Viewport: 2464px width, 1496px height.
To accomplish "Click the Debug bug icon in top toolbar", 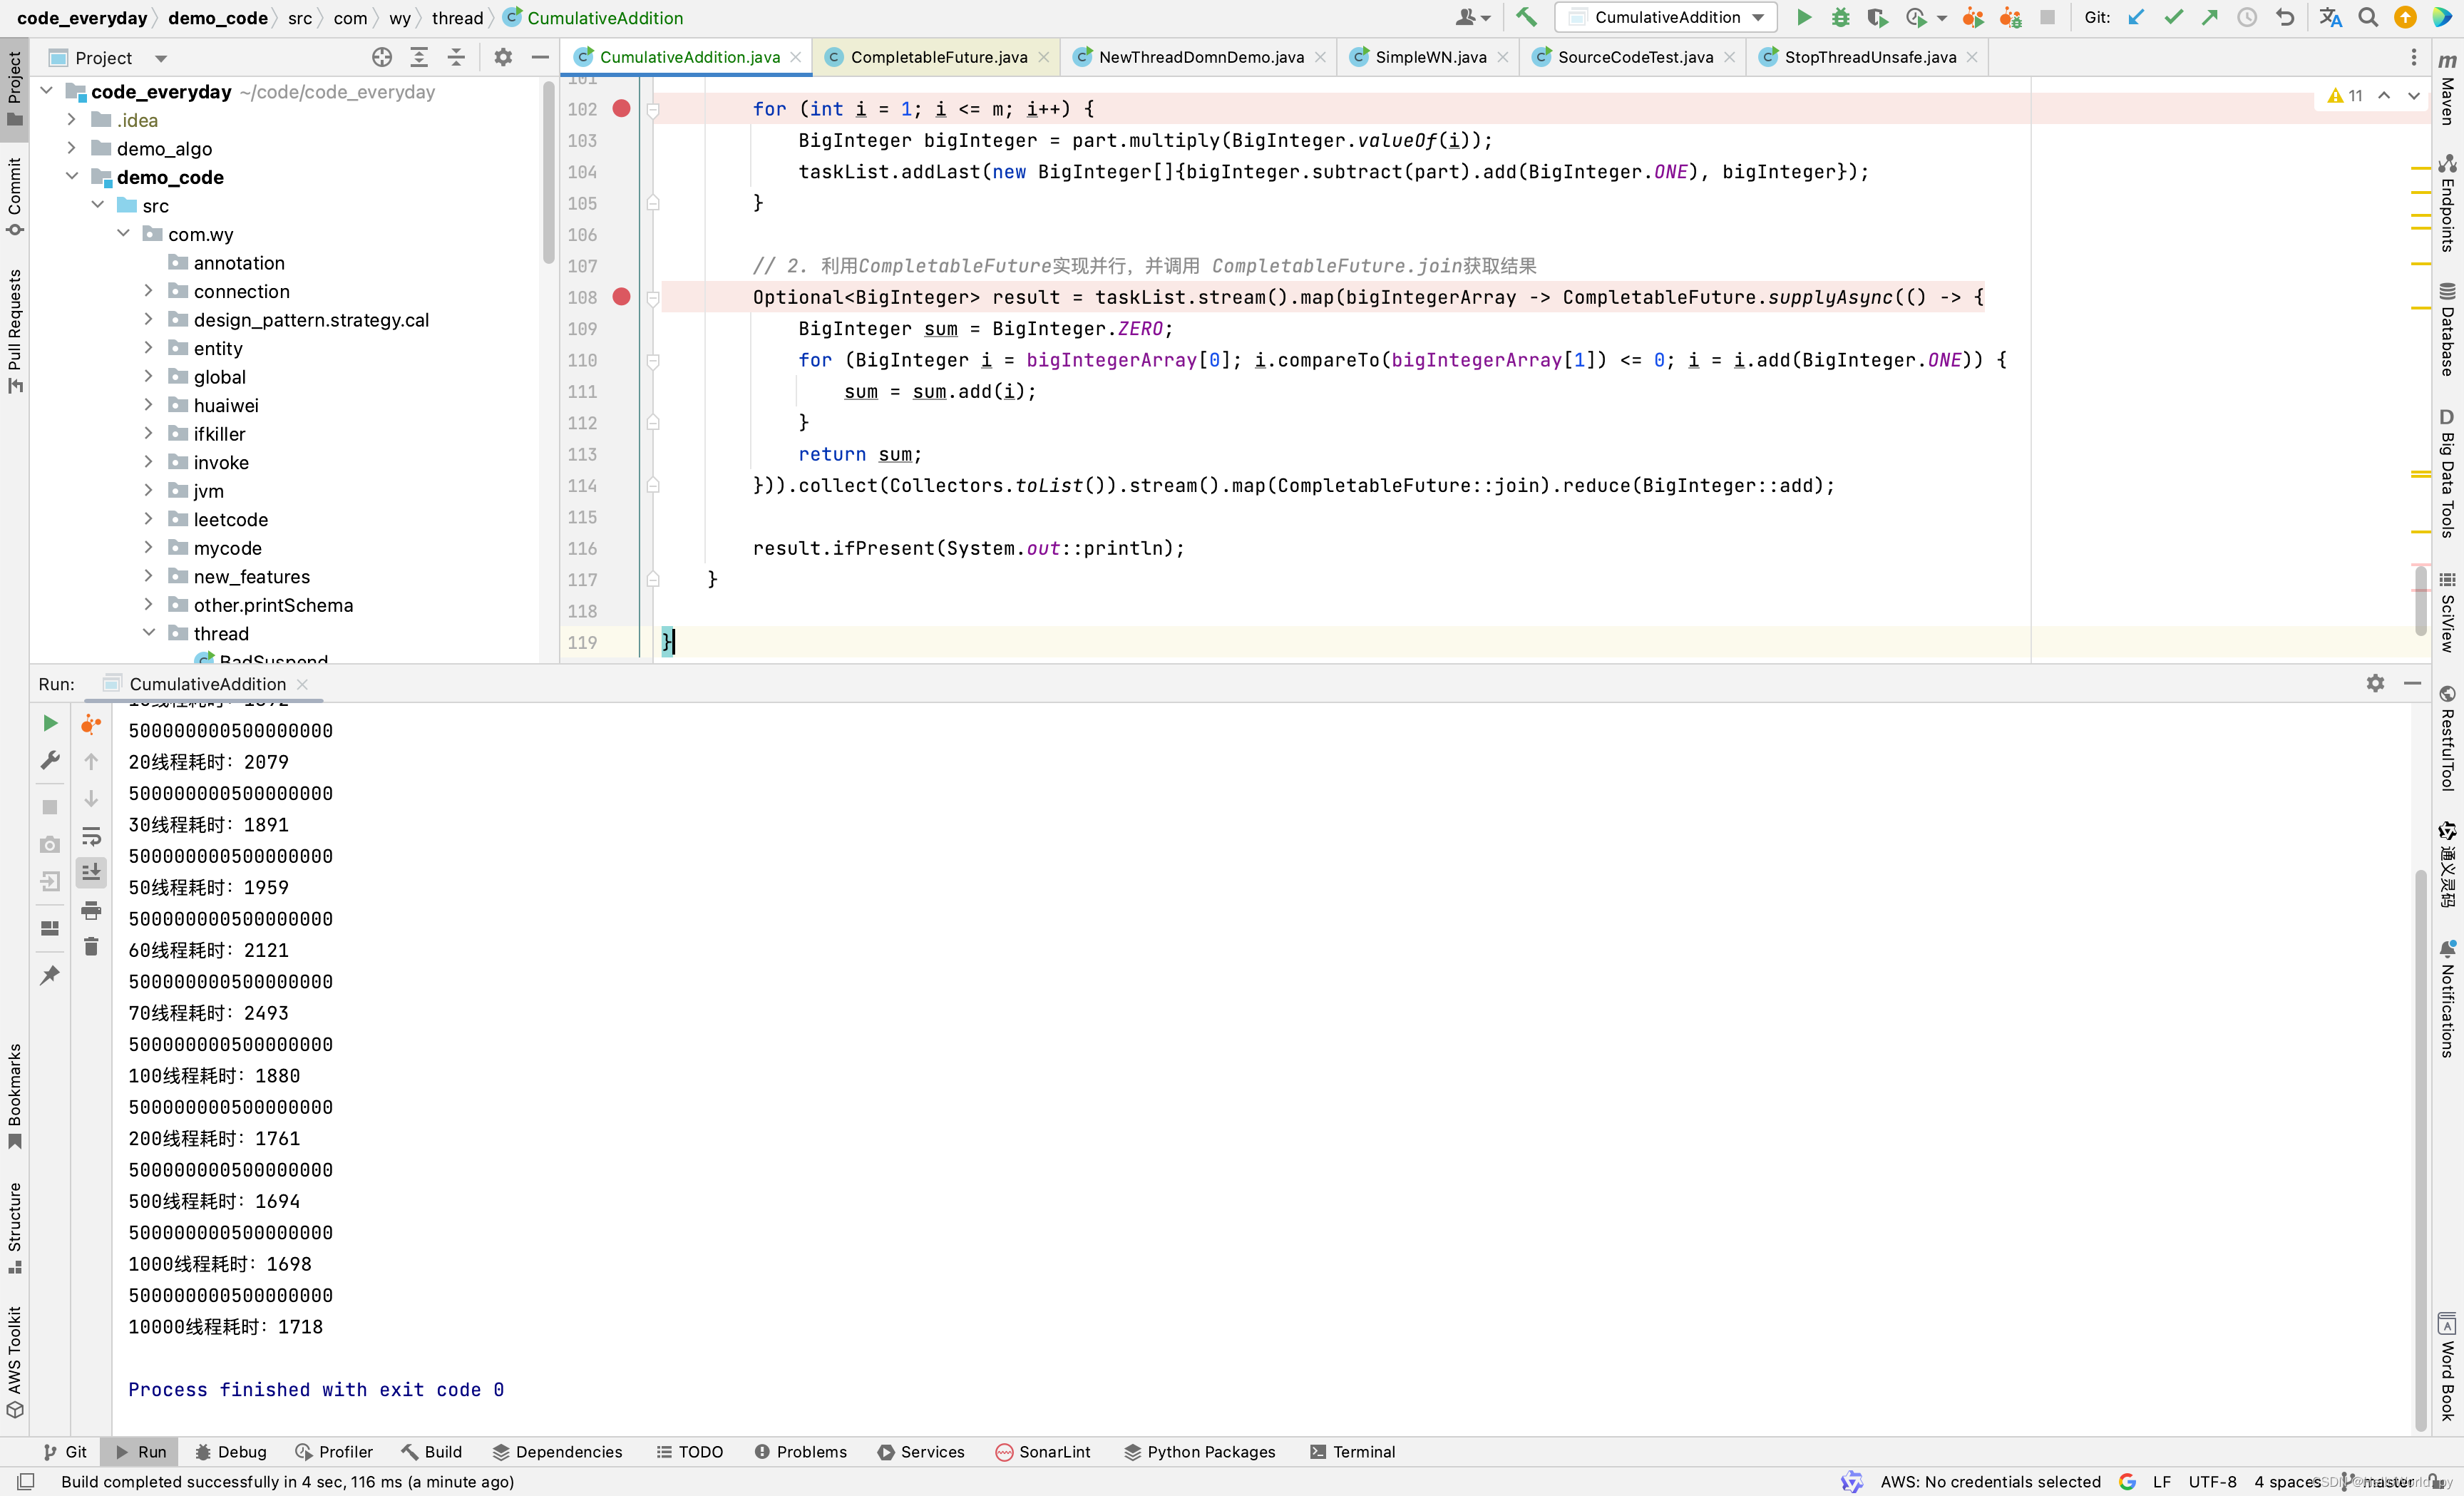I will point(1840,17).
